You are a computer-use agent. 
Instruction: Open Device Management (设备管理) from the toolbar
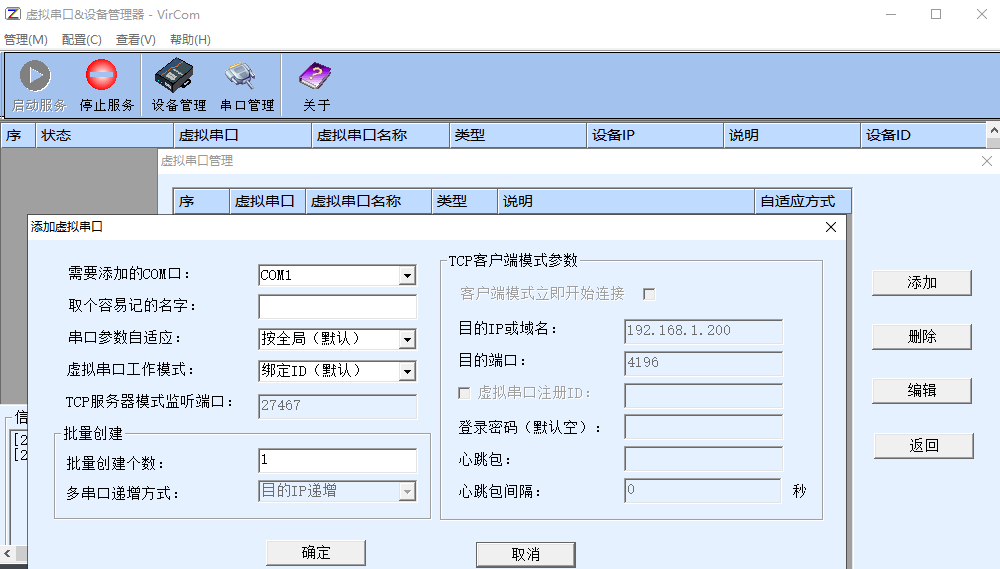tap(178, 85)
